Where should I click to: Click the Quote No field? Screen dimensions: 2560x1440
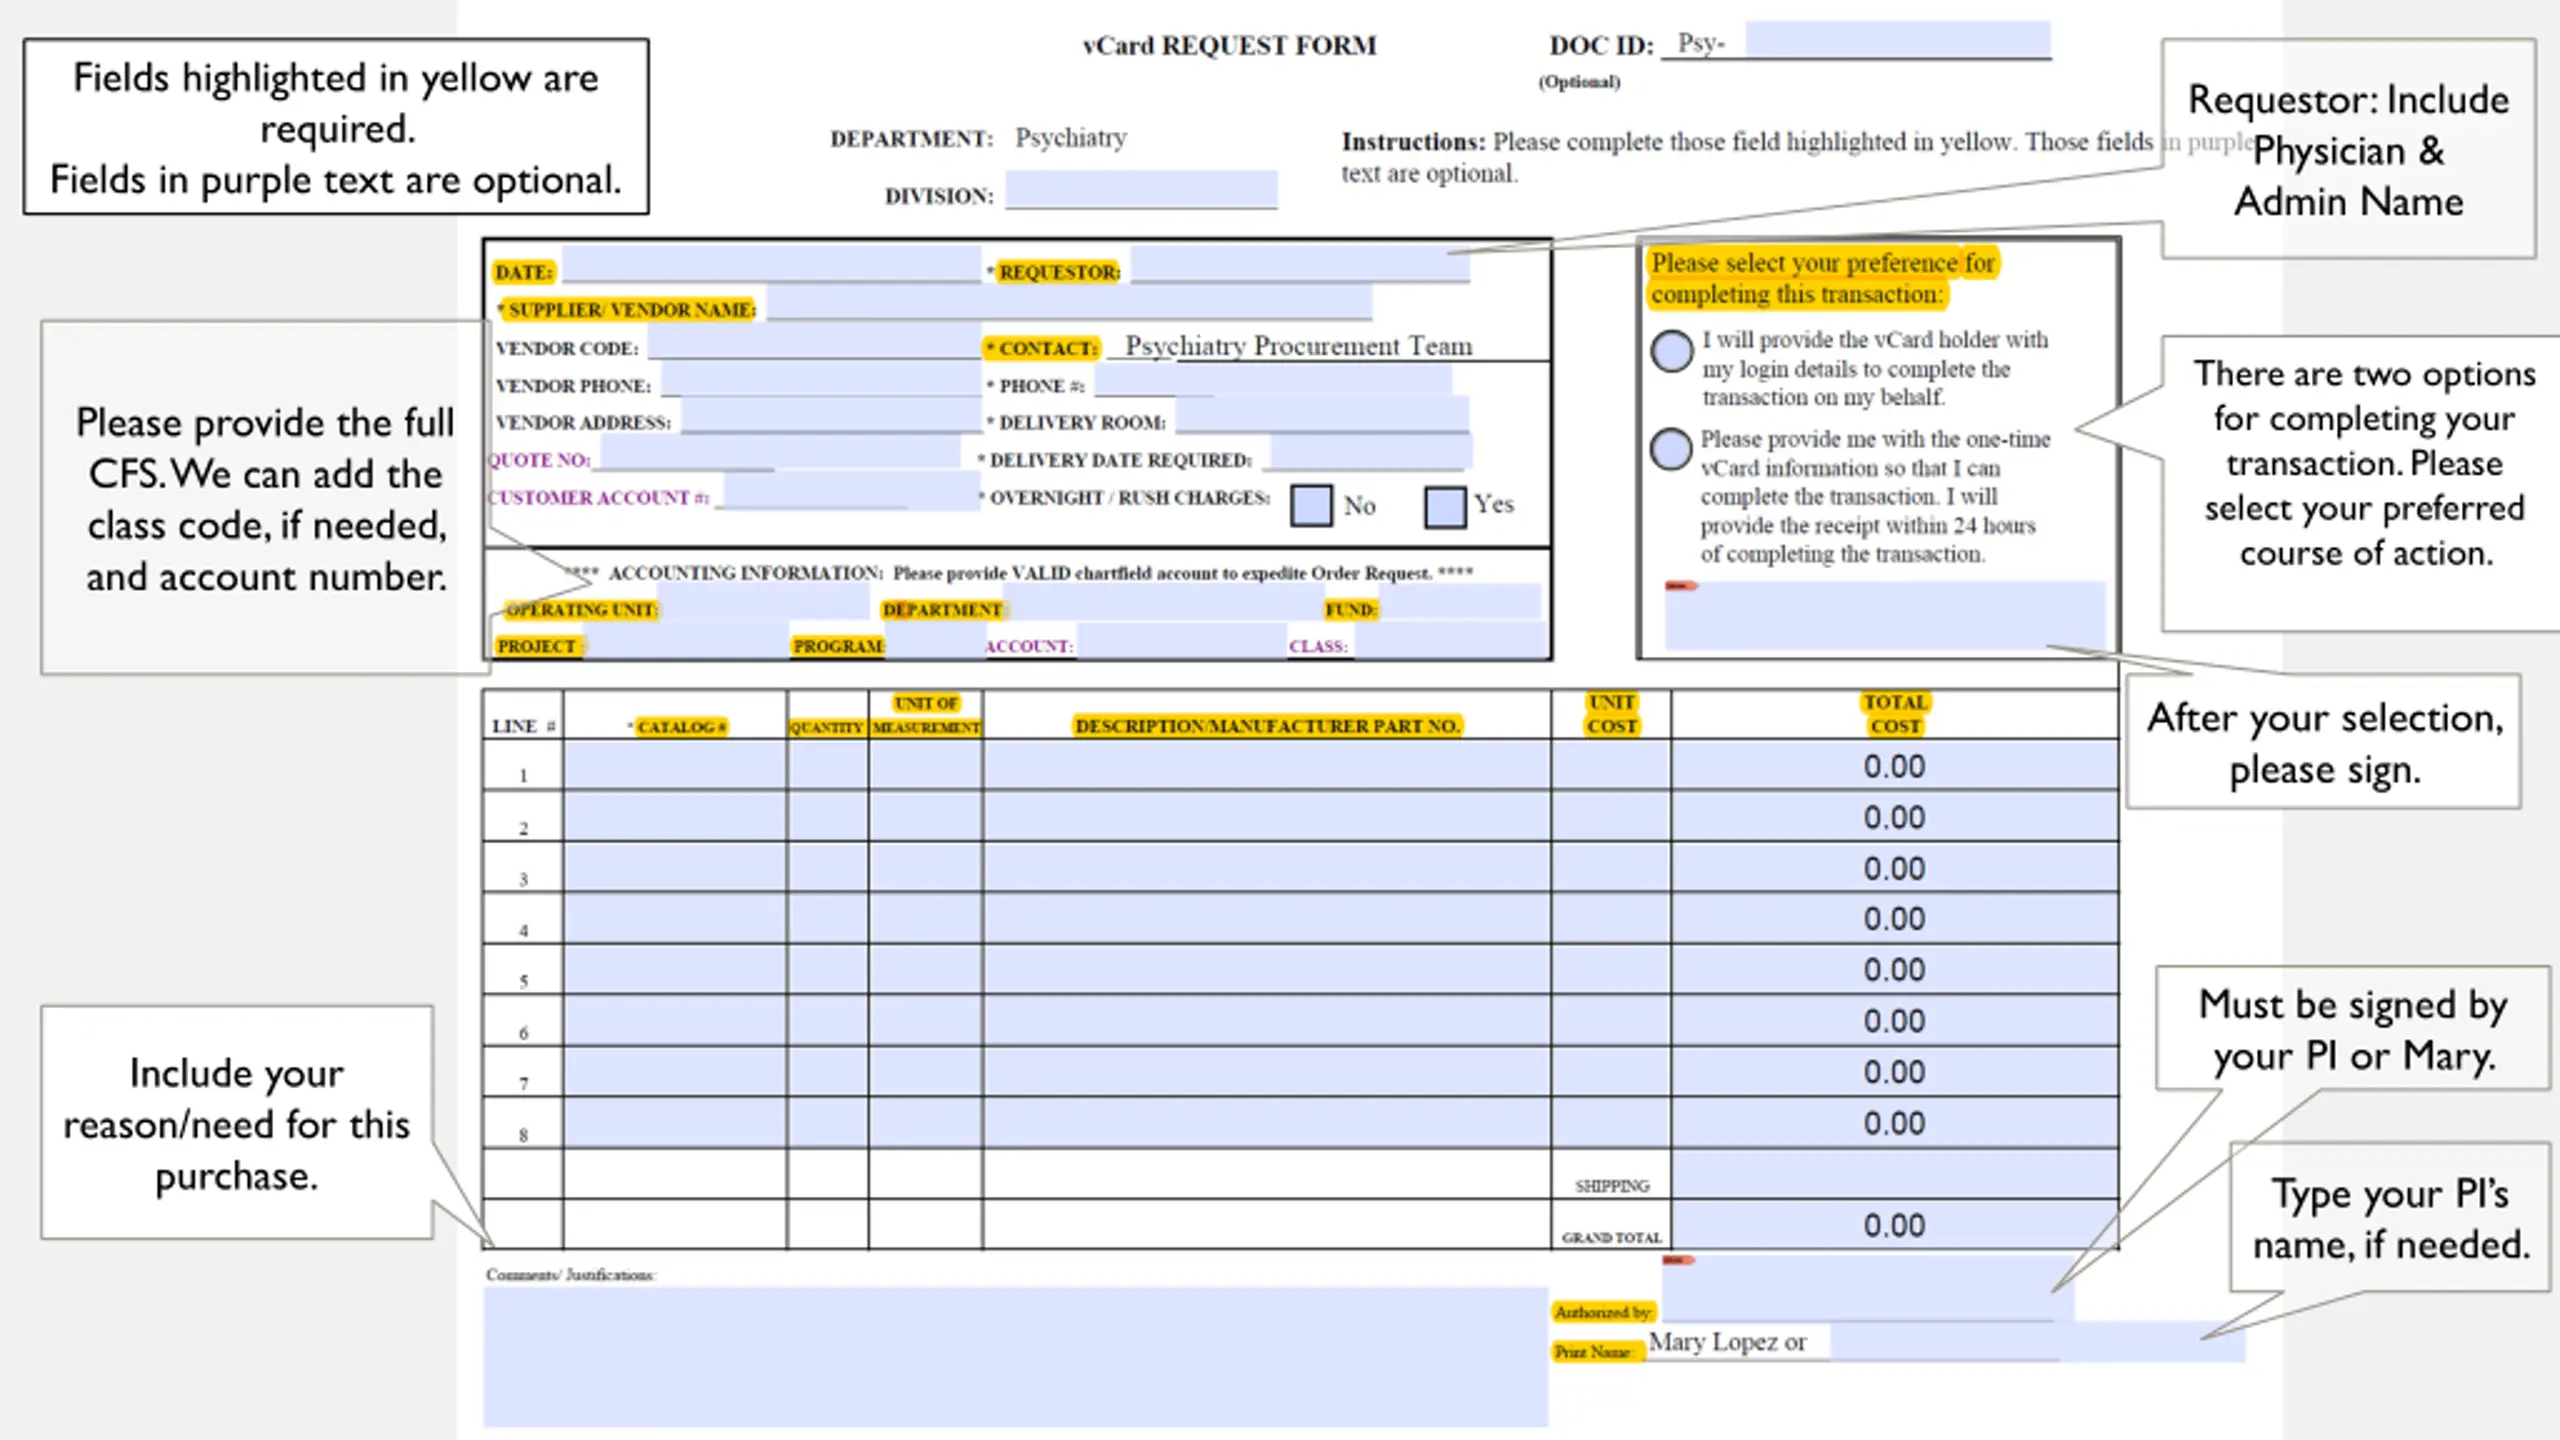click(x=780, y=453)
